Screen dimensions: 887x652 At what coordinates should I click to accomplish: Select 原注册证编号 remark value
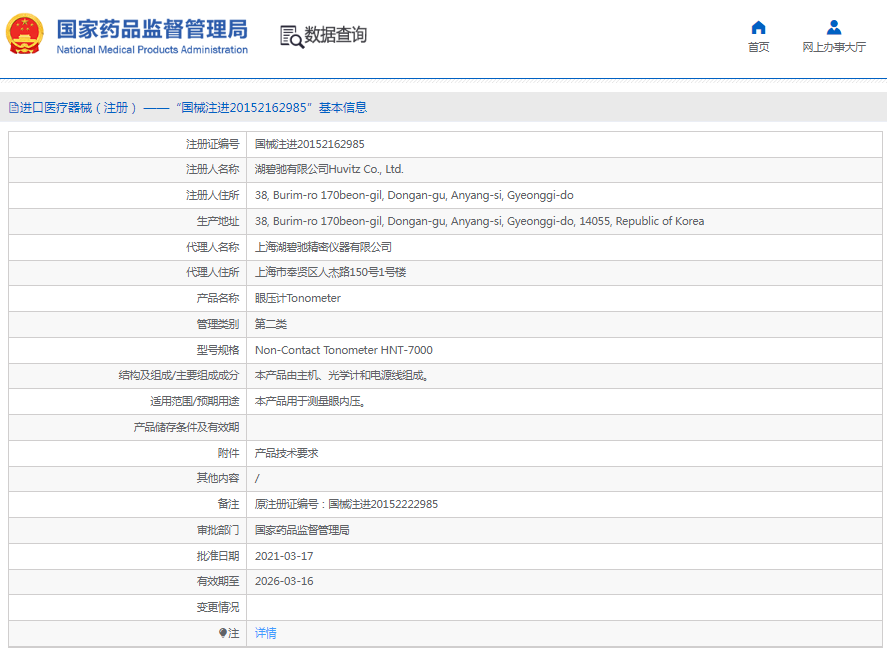(346, 504)
